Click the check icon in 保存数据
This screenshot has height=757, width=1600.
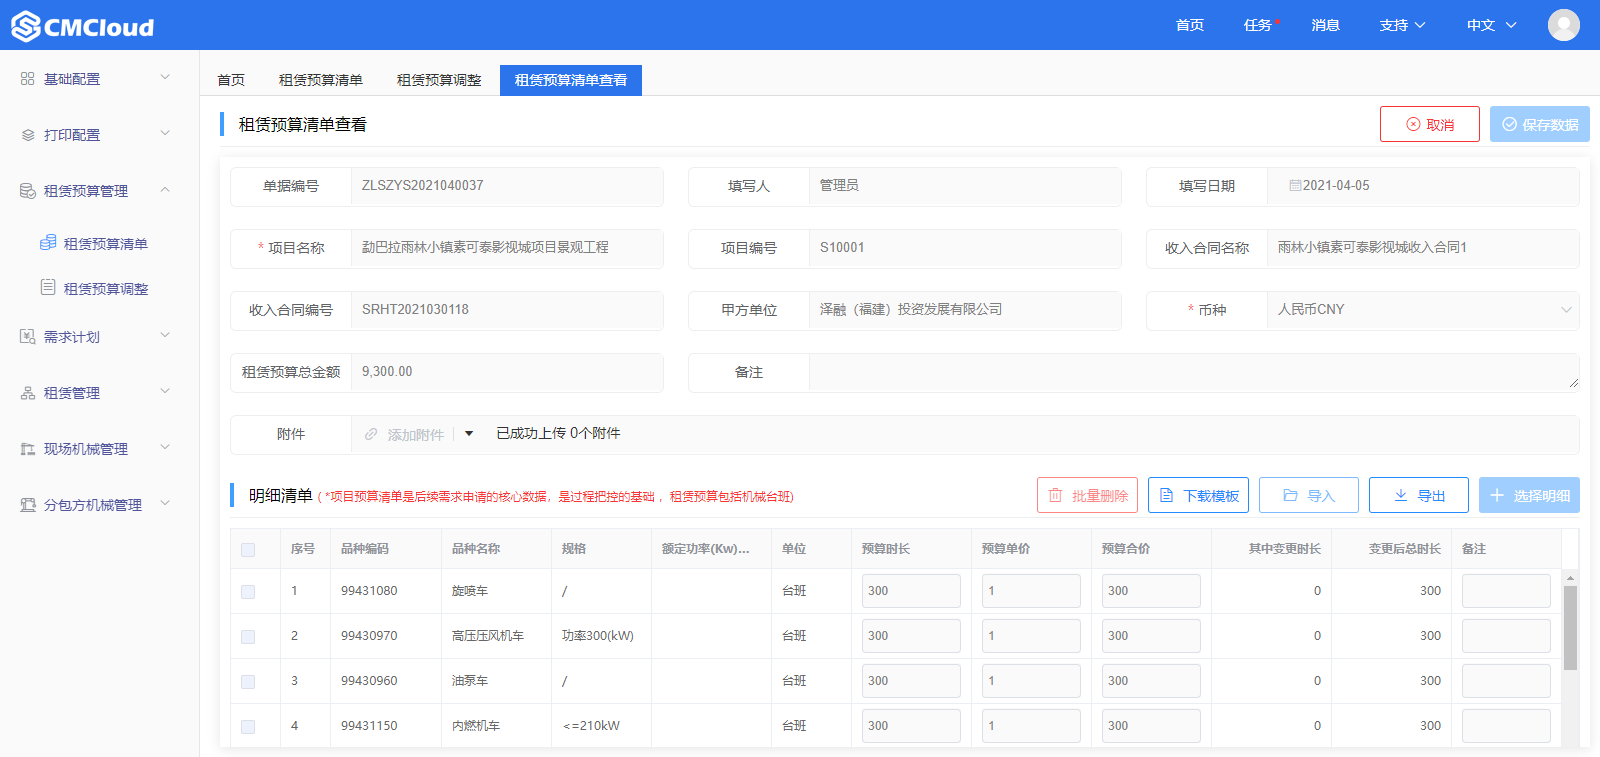[x=1510, y=124]
